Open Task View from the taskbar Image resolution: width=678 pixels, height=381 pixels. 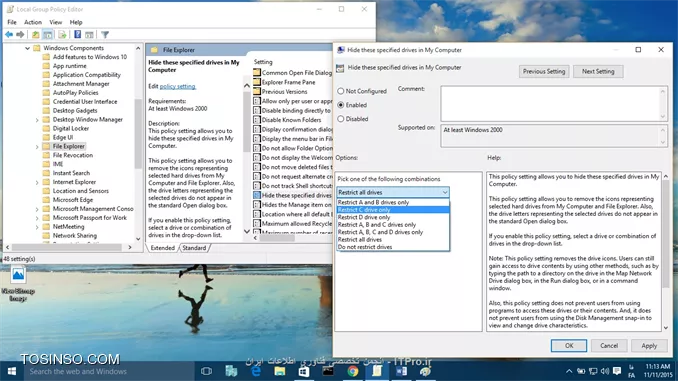click(x=206, y=371)
